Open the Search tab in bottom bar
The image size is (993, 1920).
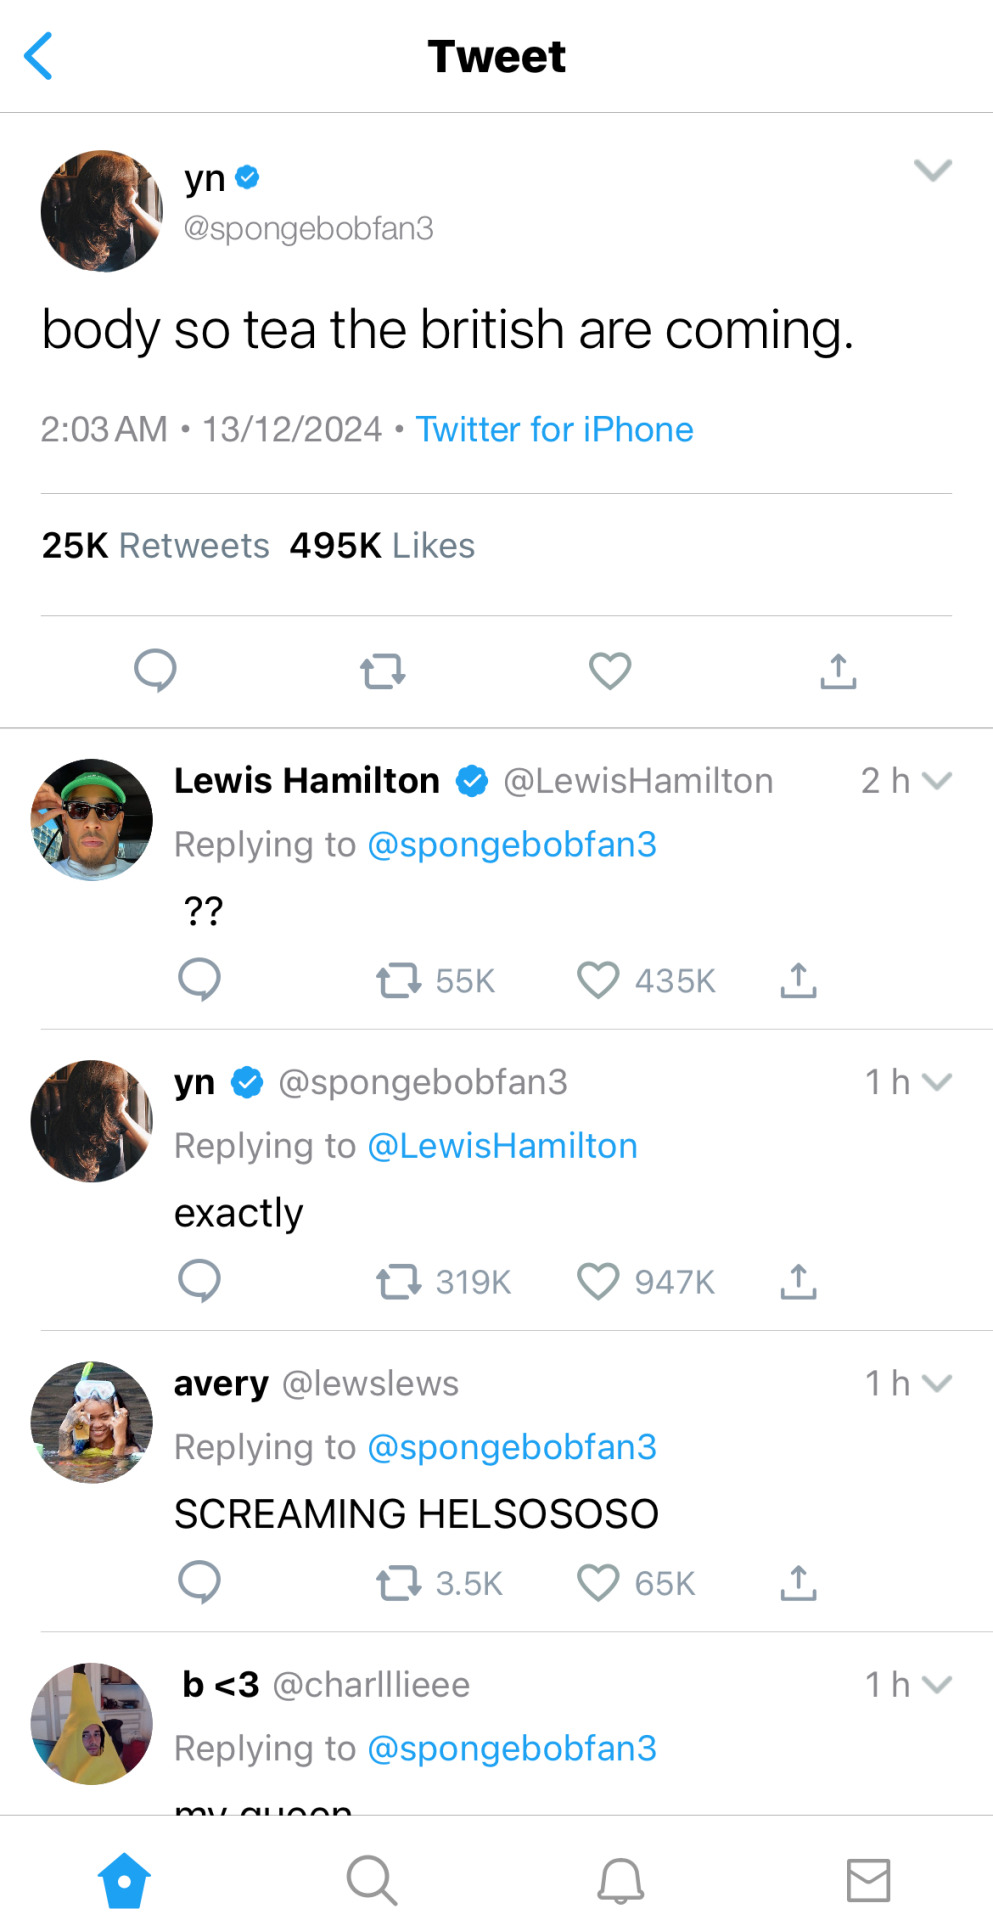(372, 1880)
